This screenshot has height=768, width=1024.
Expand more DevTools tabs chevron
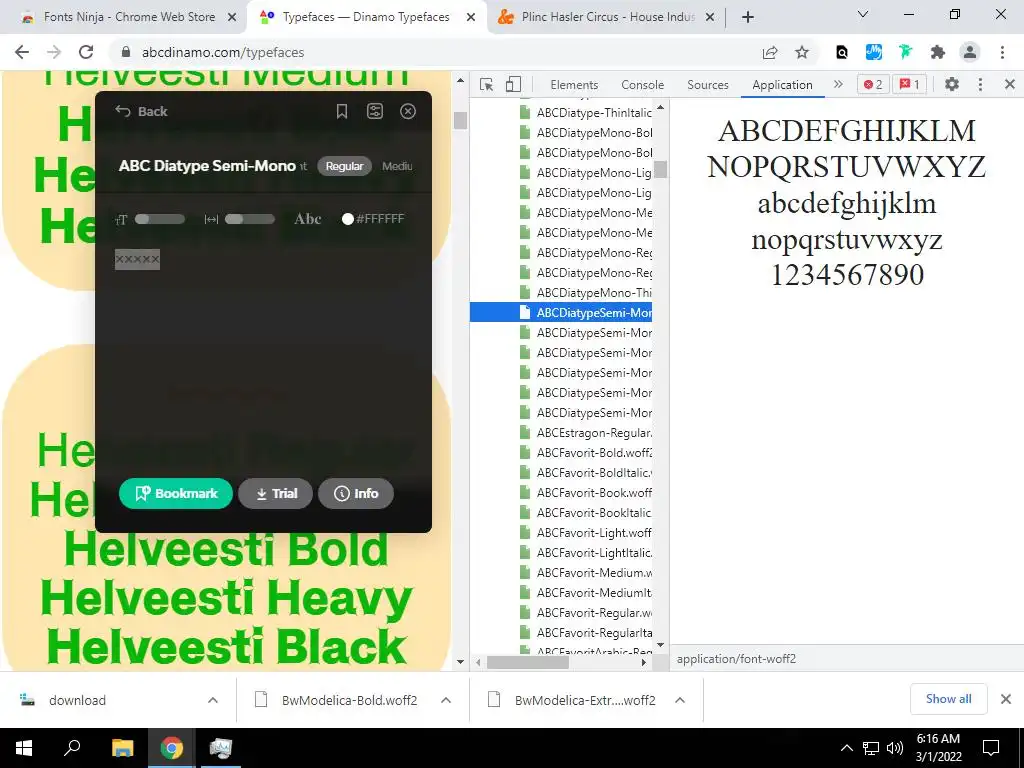tap(839, 84)
